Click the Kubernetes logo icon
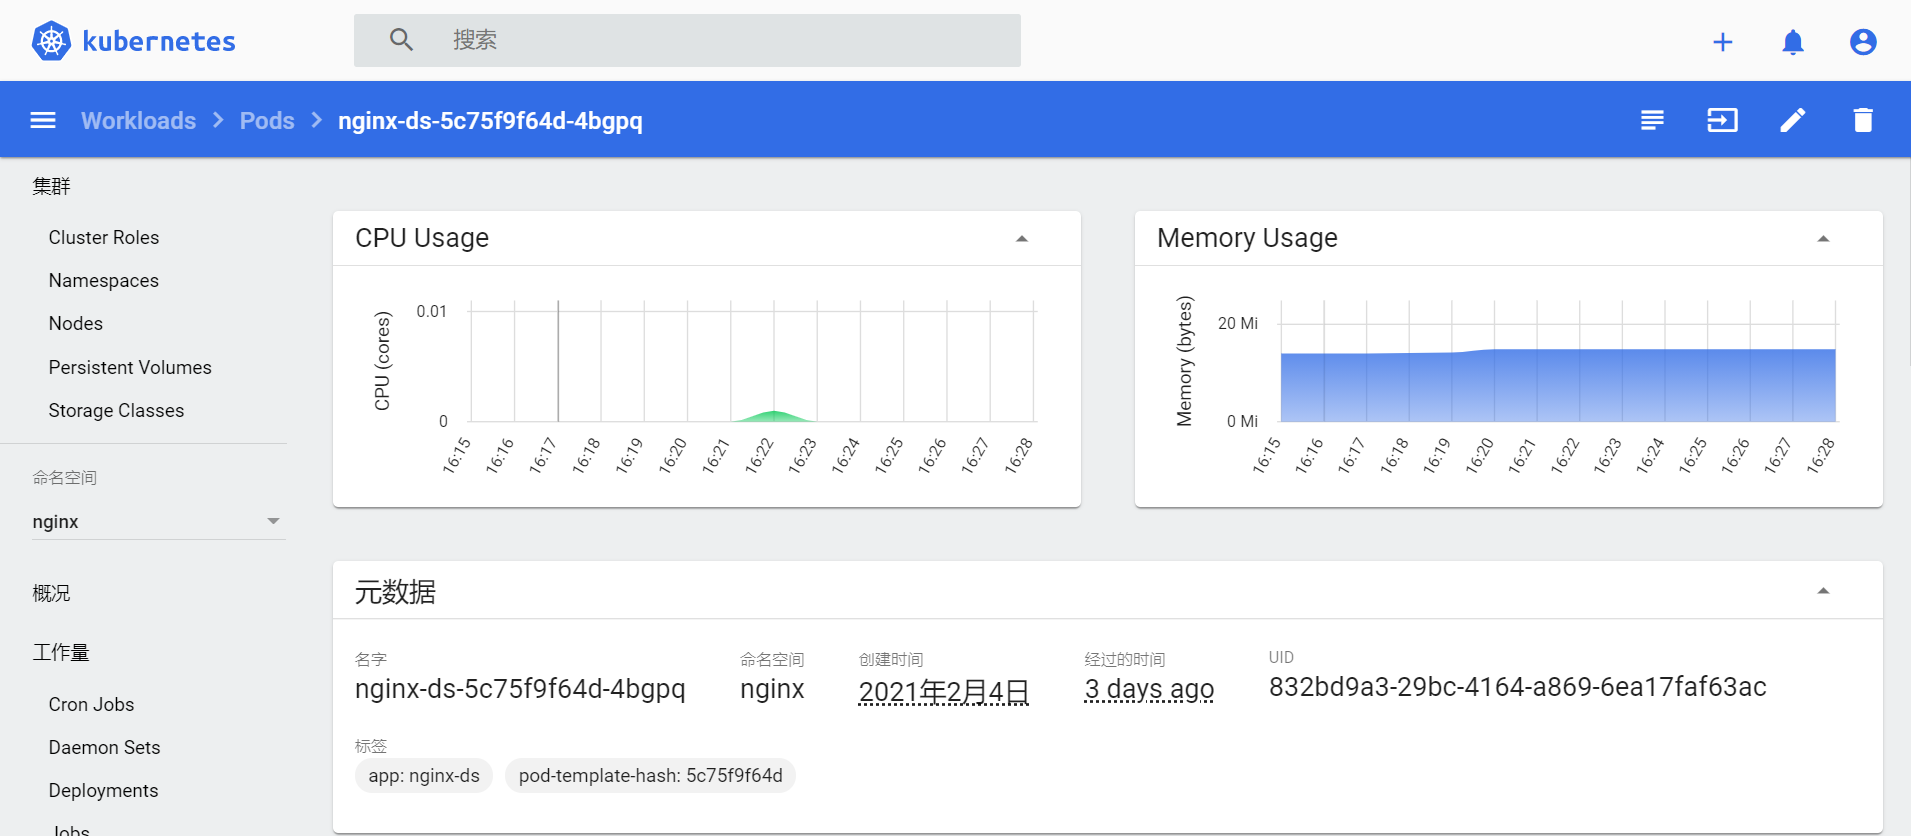 click(51, 41)
